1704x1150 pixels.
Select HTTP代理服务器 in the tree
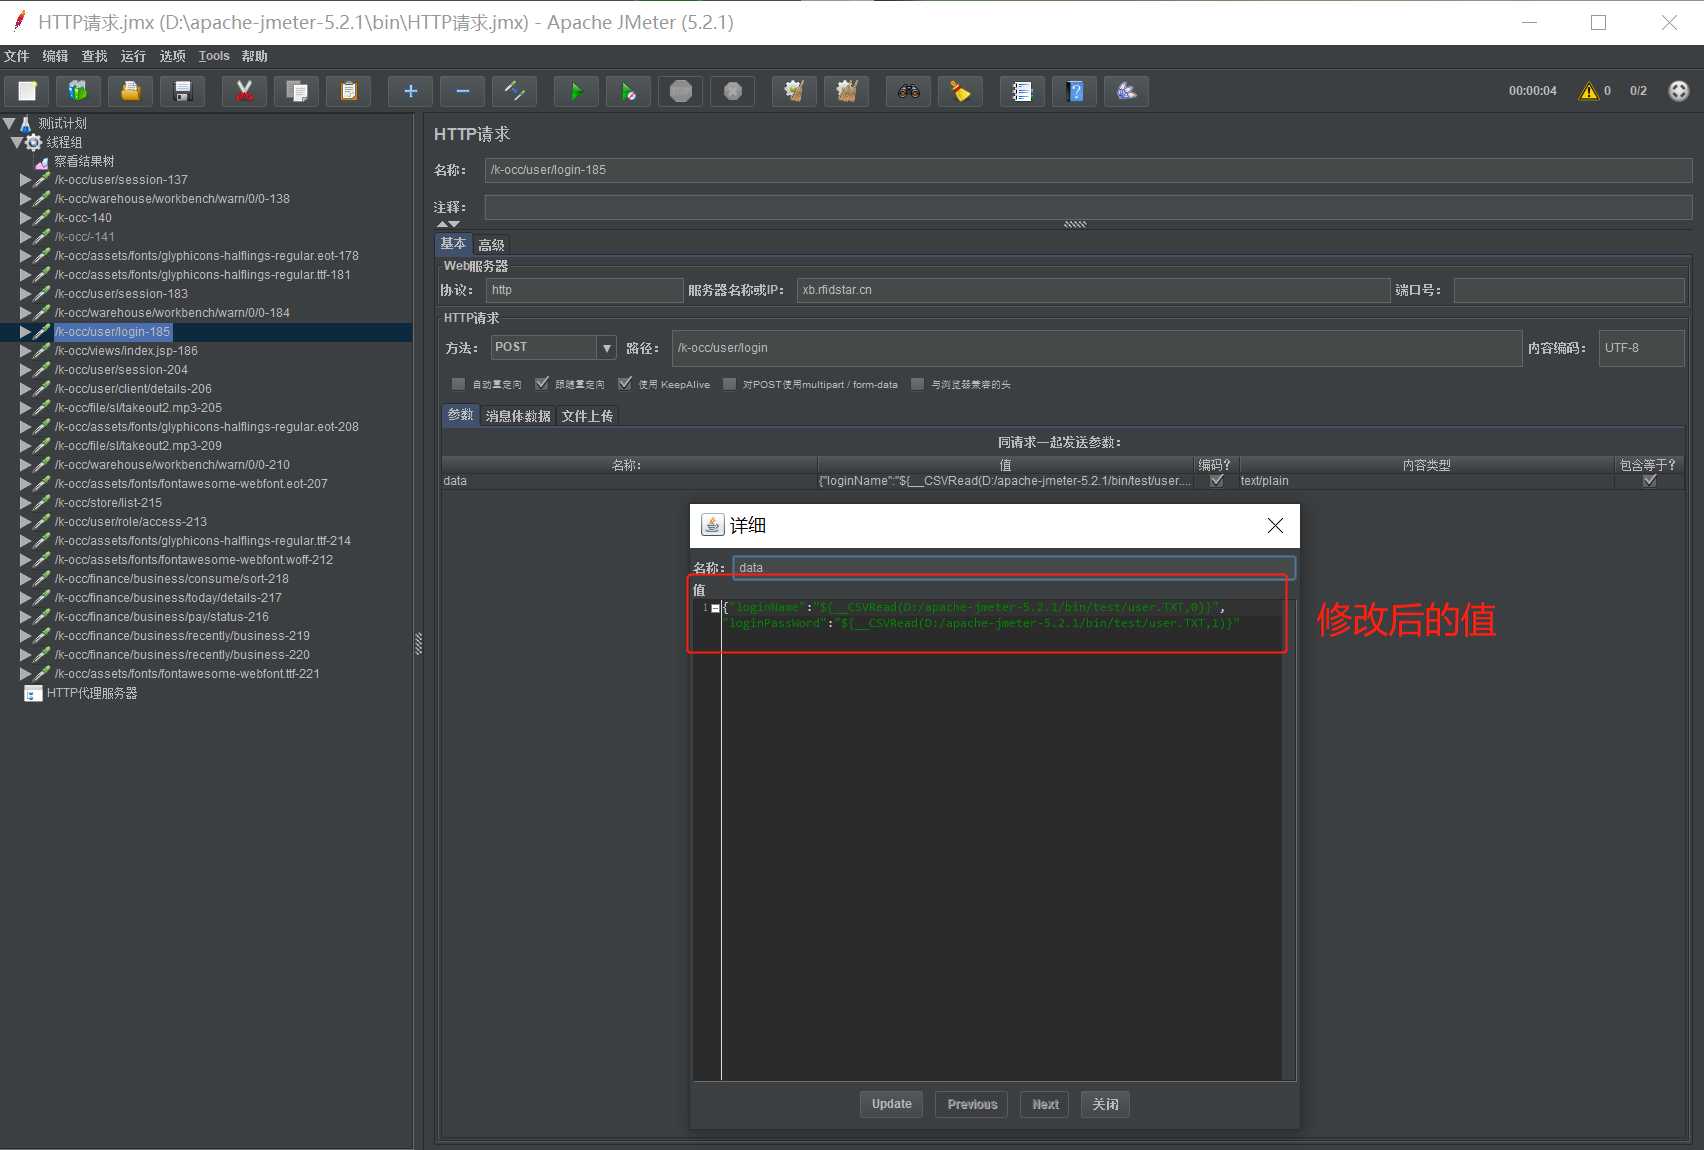pos(92,693)
